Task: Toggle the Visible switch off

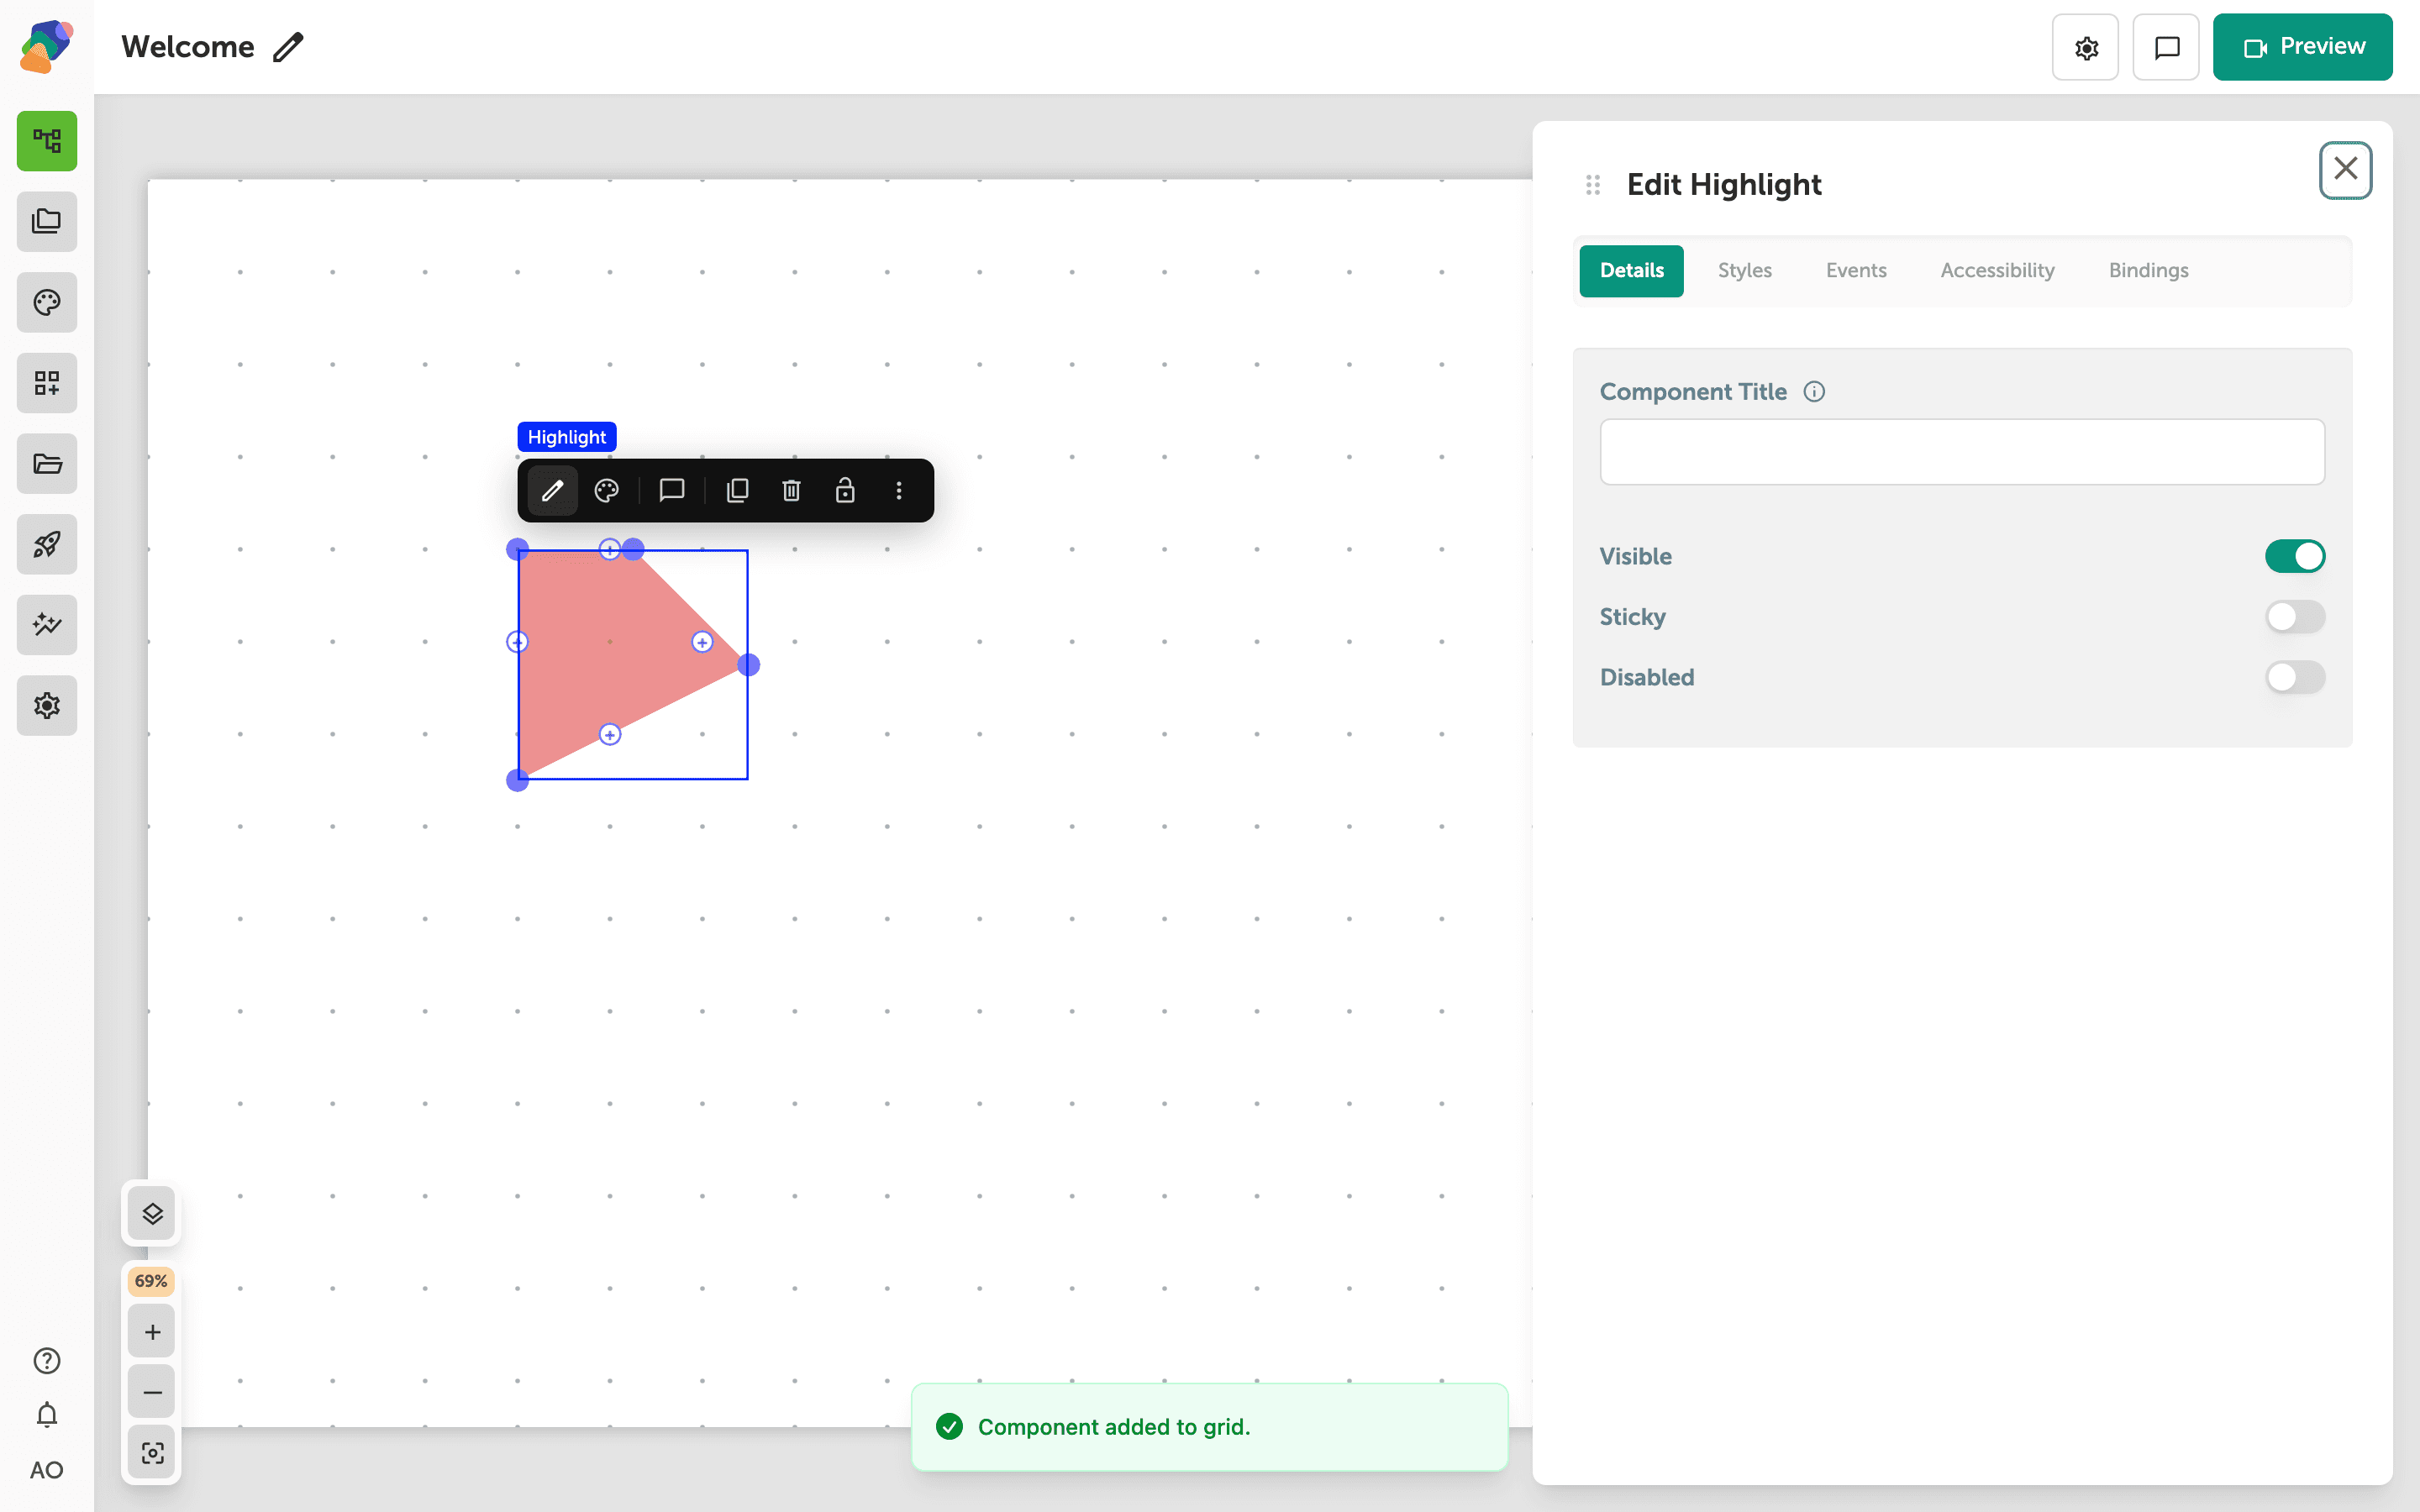Action: click(2295, 556)
